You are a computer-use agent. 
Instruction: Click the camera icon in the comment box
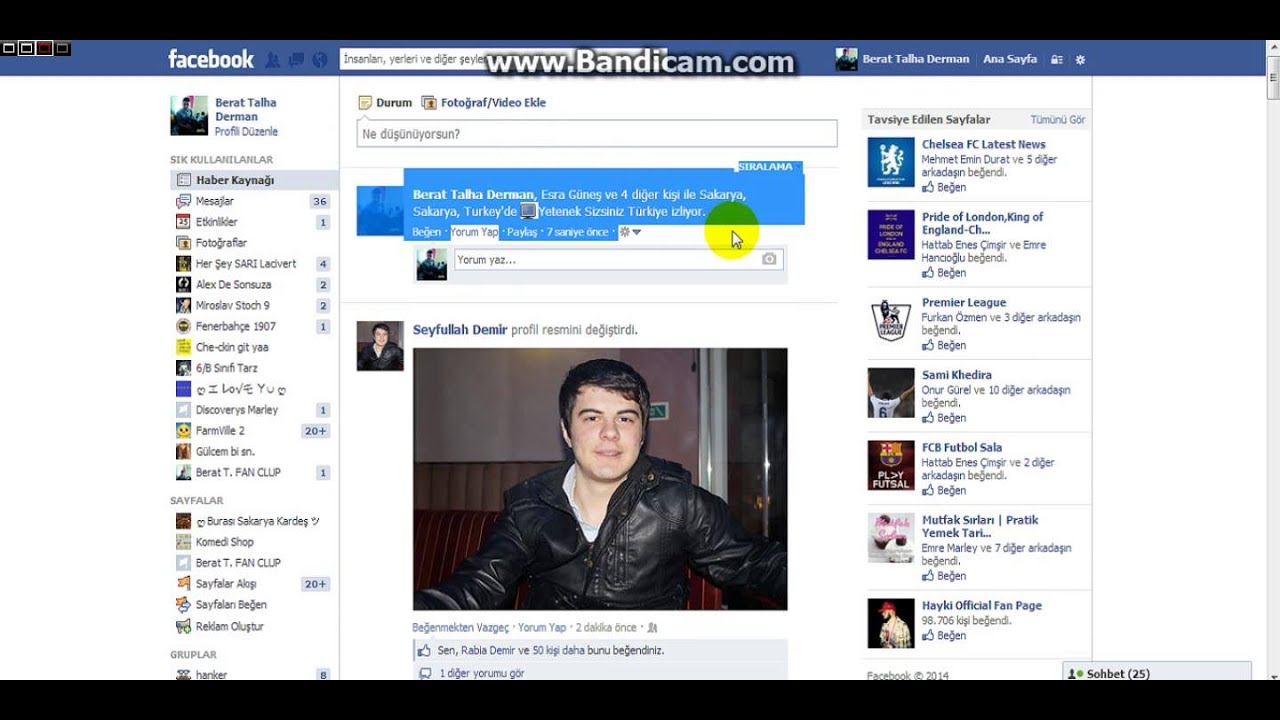point(769,260)
